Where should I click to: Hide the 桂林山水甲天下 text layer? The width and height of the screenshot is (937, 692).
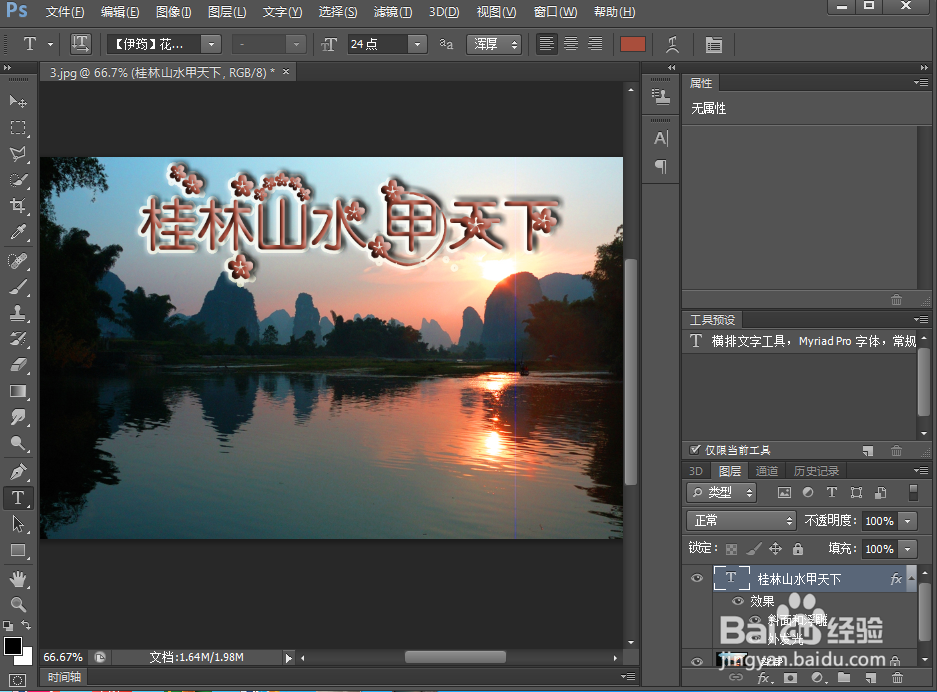click(697, 578)
